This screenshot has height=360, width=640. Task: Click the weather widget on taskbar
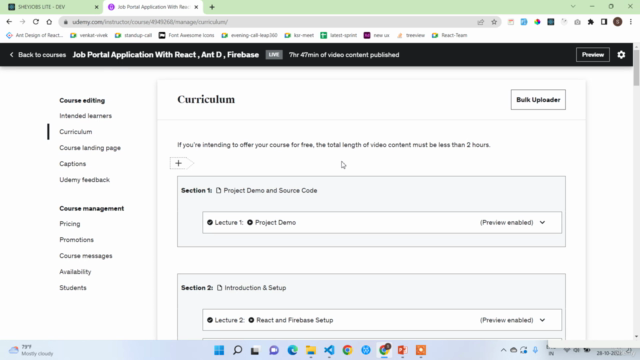(x=31, y=350)
